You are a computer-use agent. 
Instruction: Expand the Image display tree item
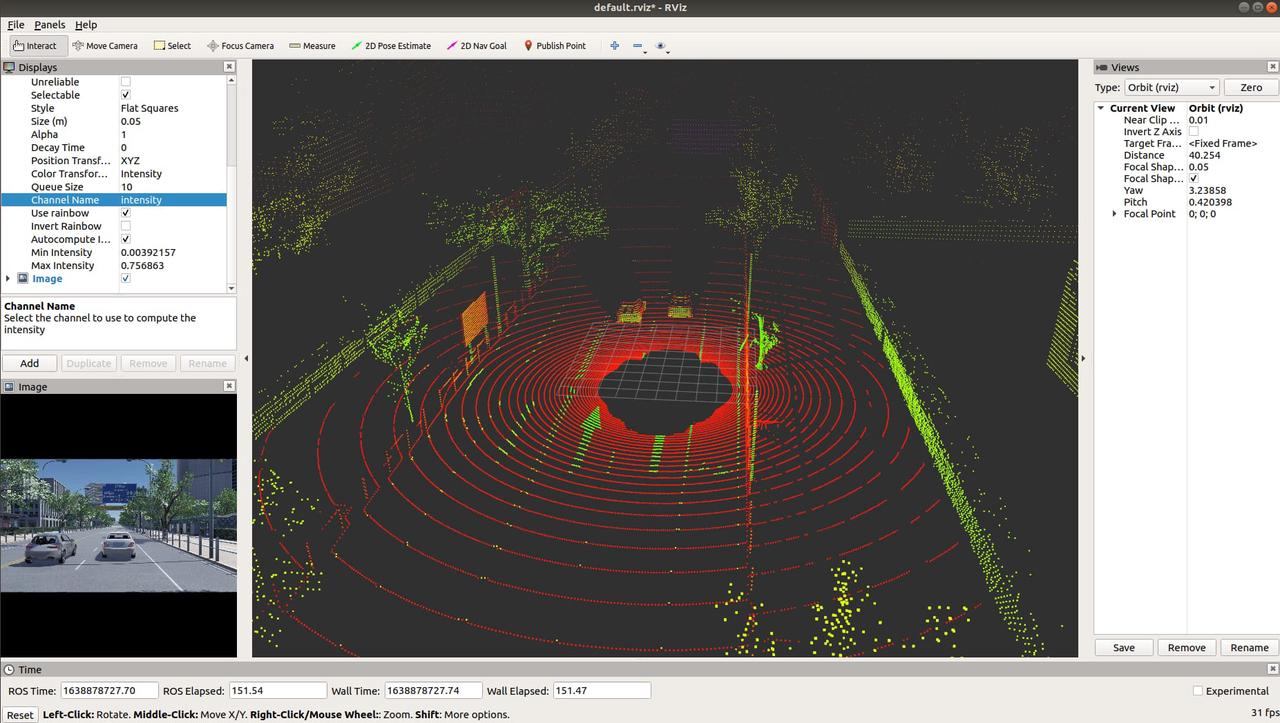click(9, 279)
